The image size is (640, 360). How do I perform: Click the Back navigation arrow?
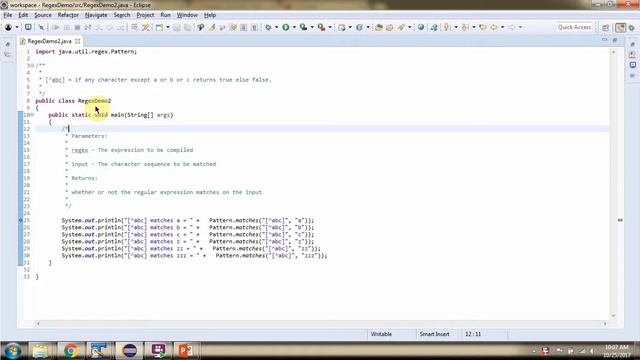494,27
